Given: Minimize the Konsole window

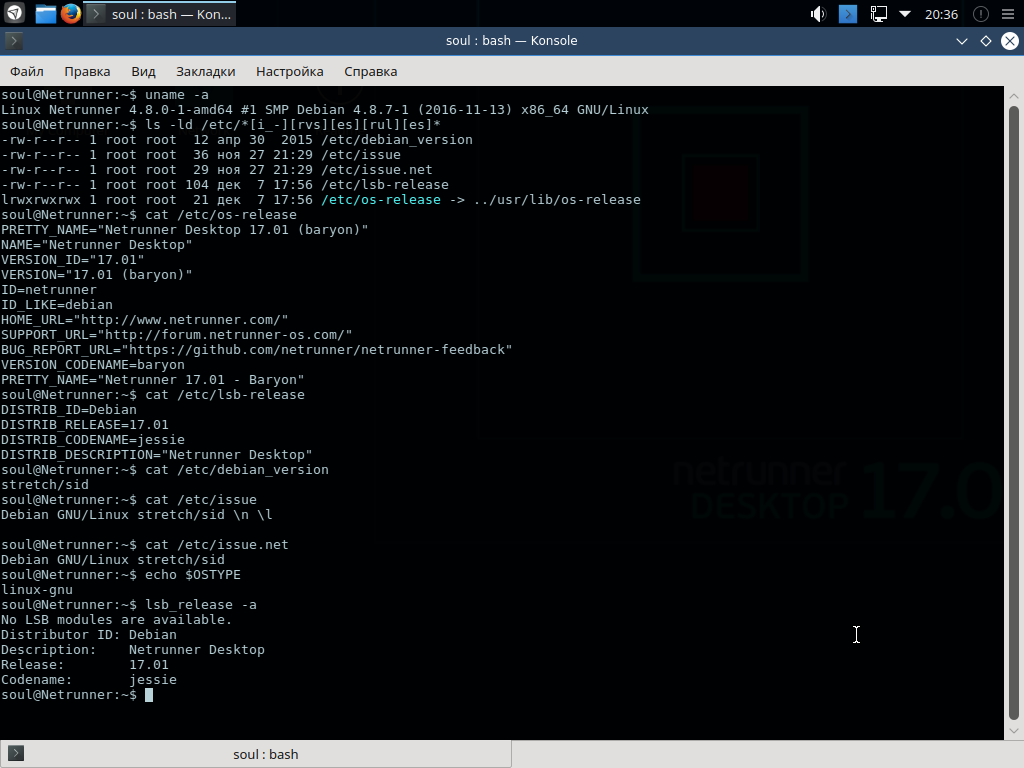Looking at the screenshot, I should [x=961, y=41].
